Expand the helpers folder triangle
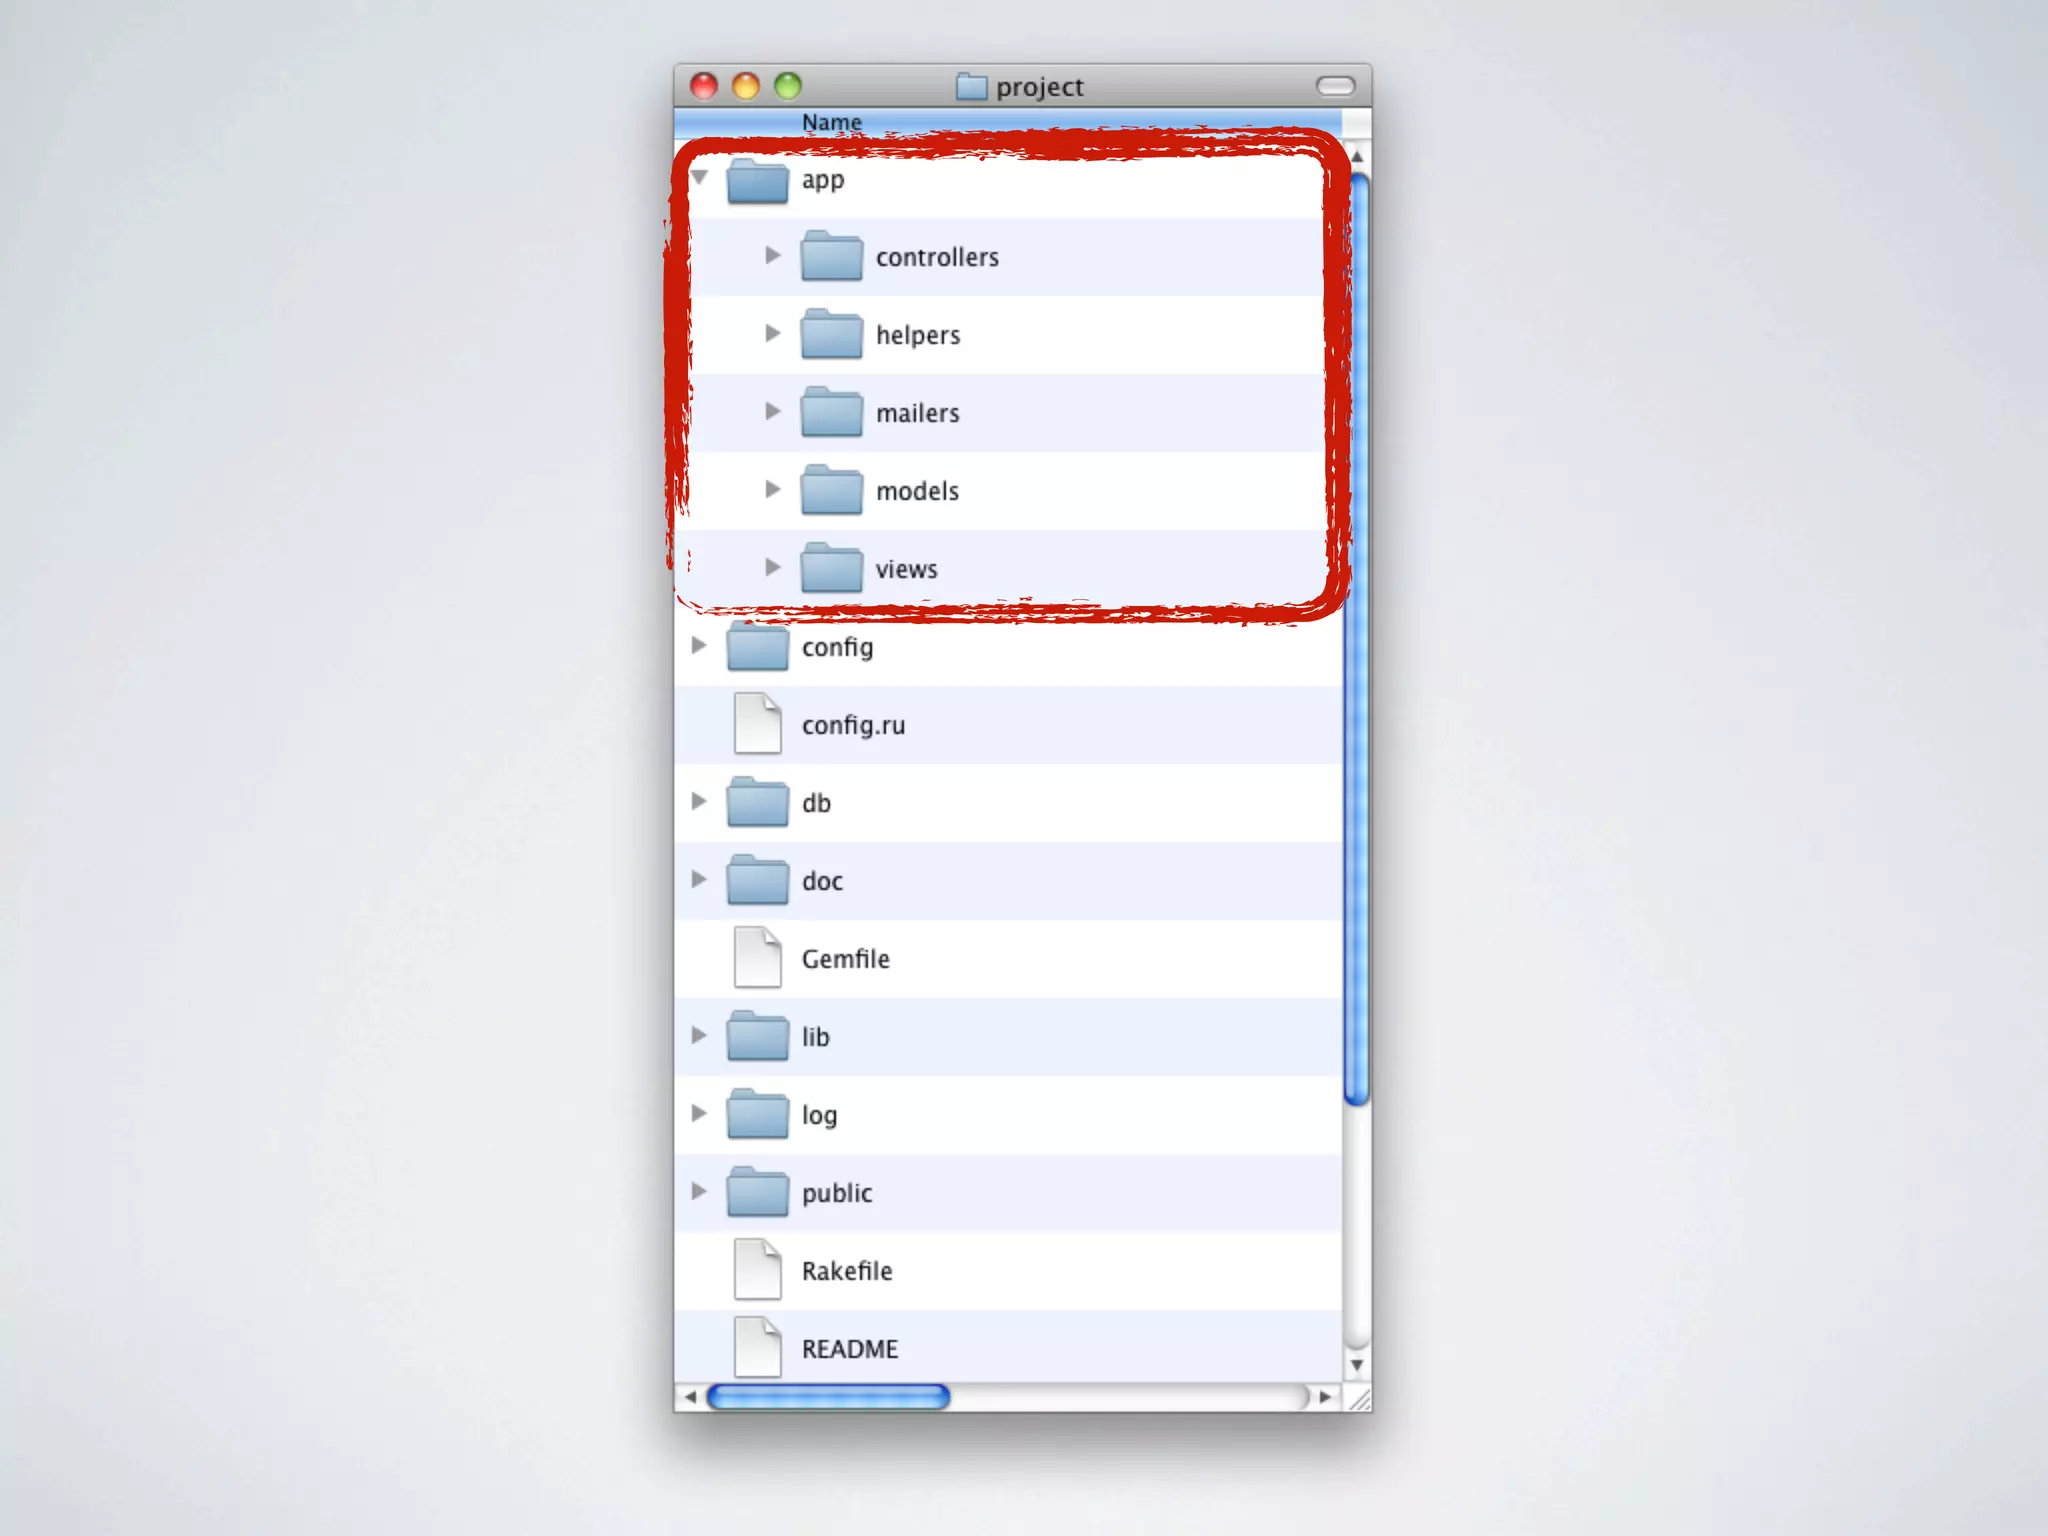 772,333
